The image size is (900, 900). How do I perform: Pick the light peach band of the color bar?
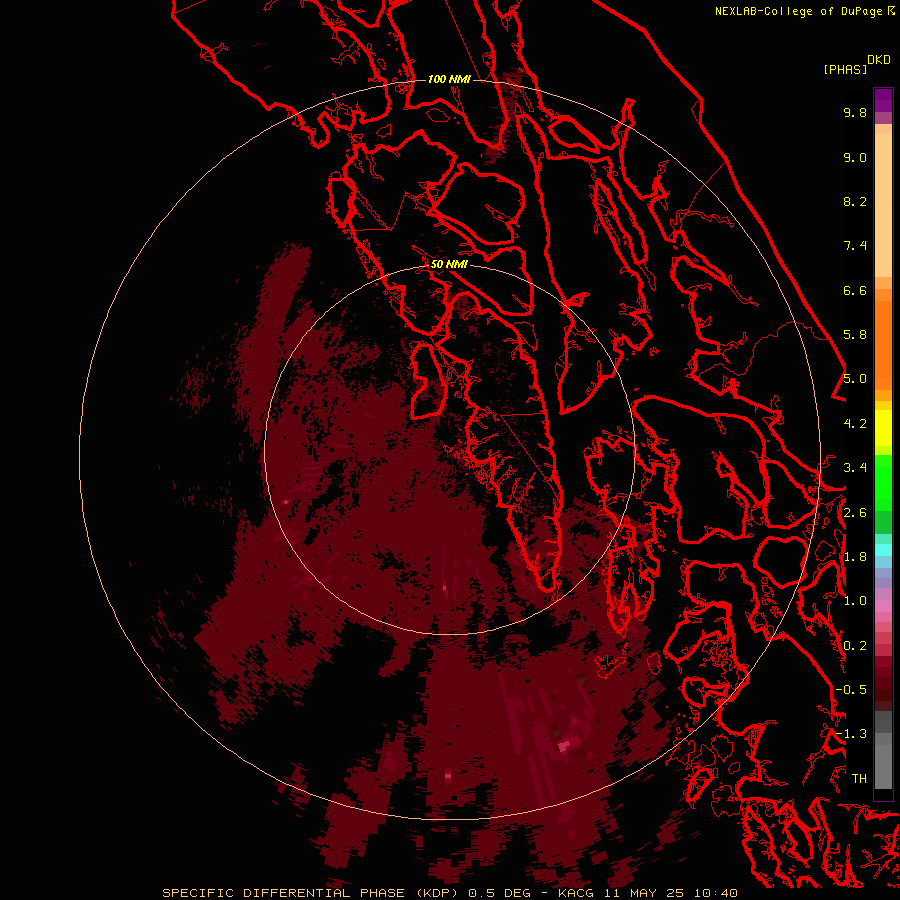[883, 205]
